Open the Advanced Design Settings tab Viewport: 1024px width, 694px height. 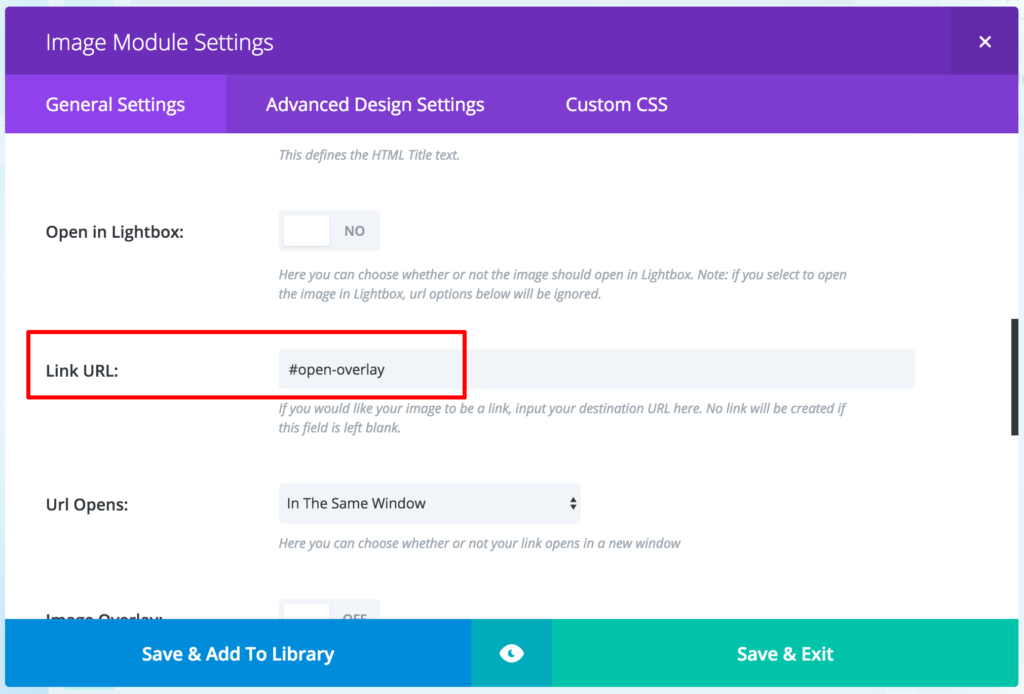375,104
